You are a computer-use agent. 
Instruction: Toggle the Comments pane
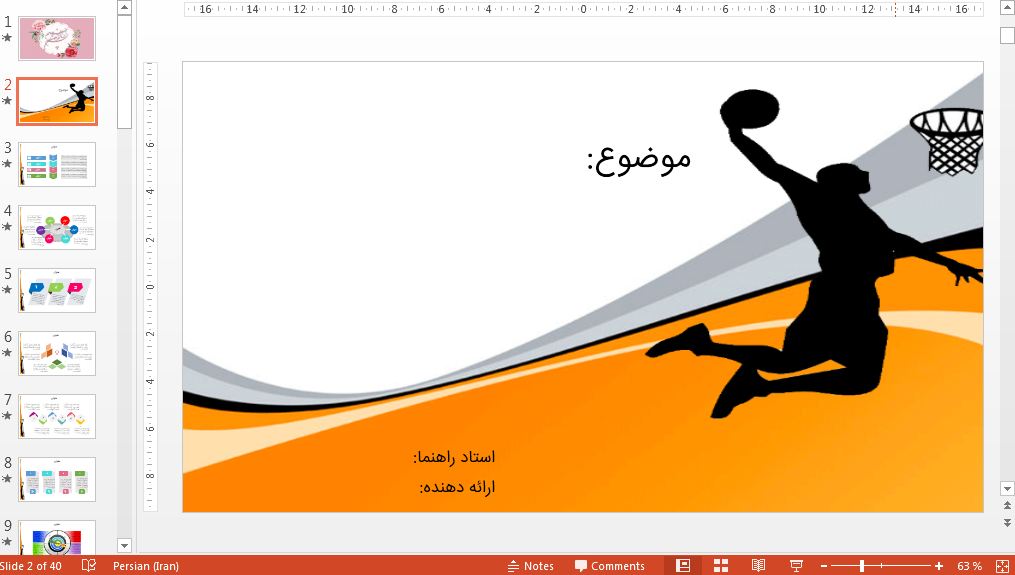[610, 566]
